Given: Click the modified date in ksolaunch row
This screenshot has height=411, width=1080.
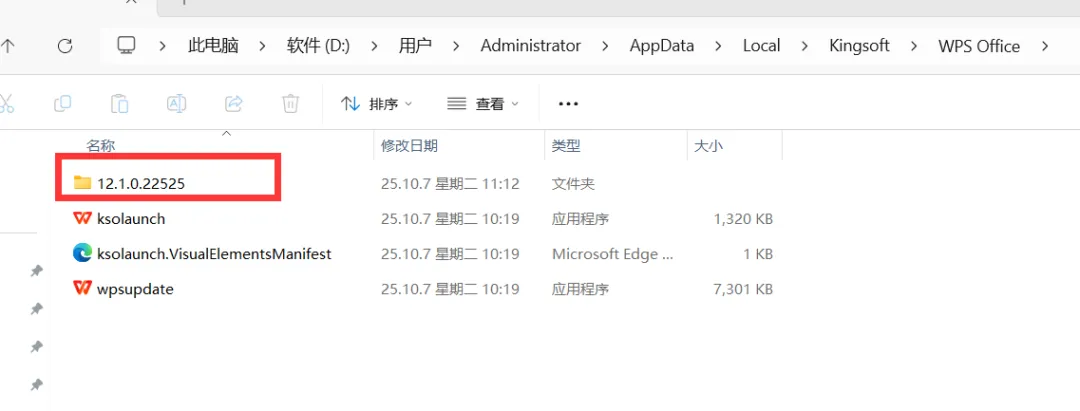Looking at the screenshot, I should pos(450,219).
